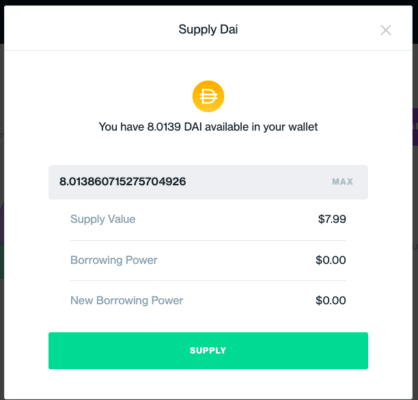Select the New Borrowing Power $0.00 amount
418x400 pixels.
click(331, 300)
